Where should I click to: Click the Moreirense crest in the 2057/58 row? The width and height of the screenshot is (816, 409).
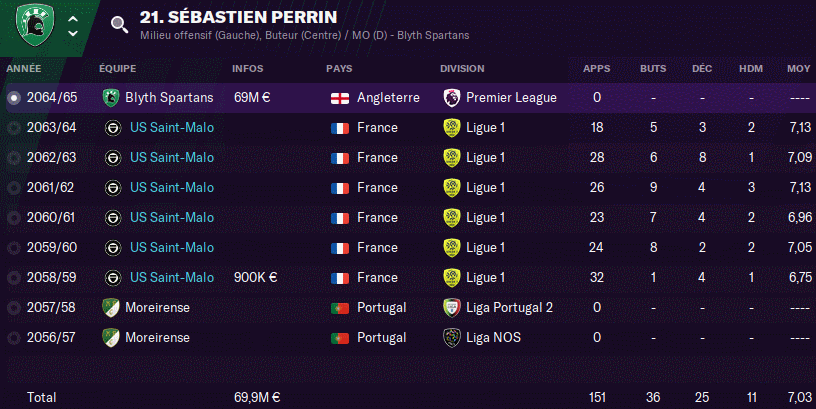[111, 308]
